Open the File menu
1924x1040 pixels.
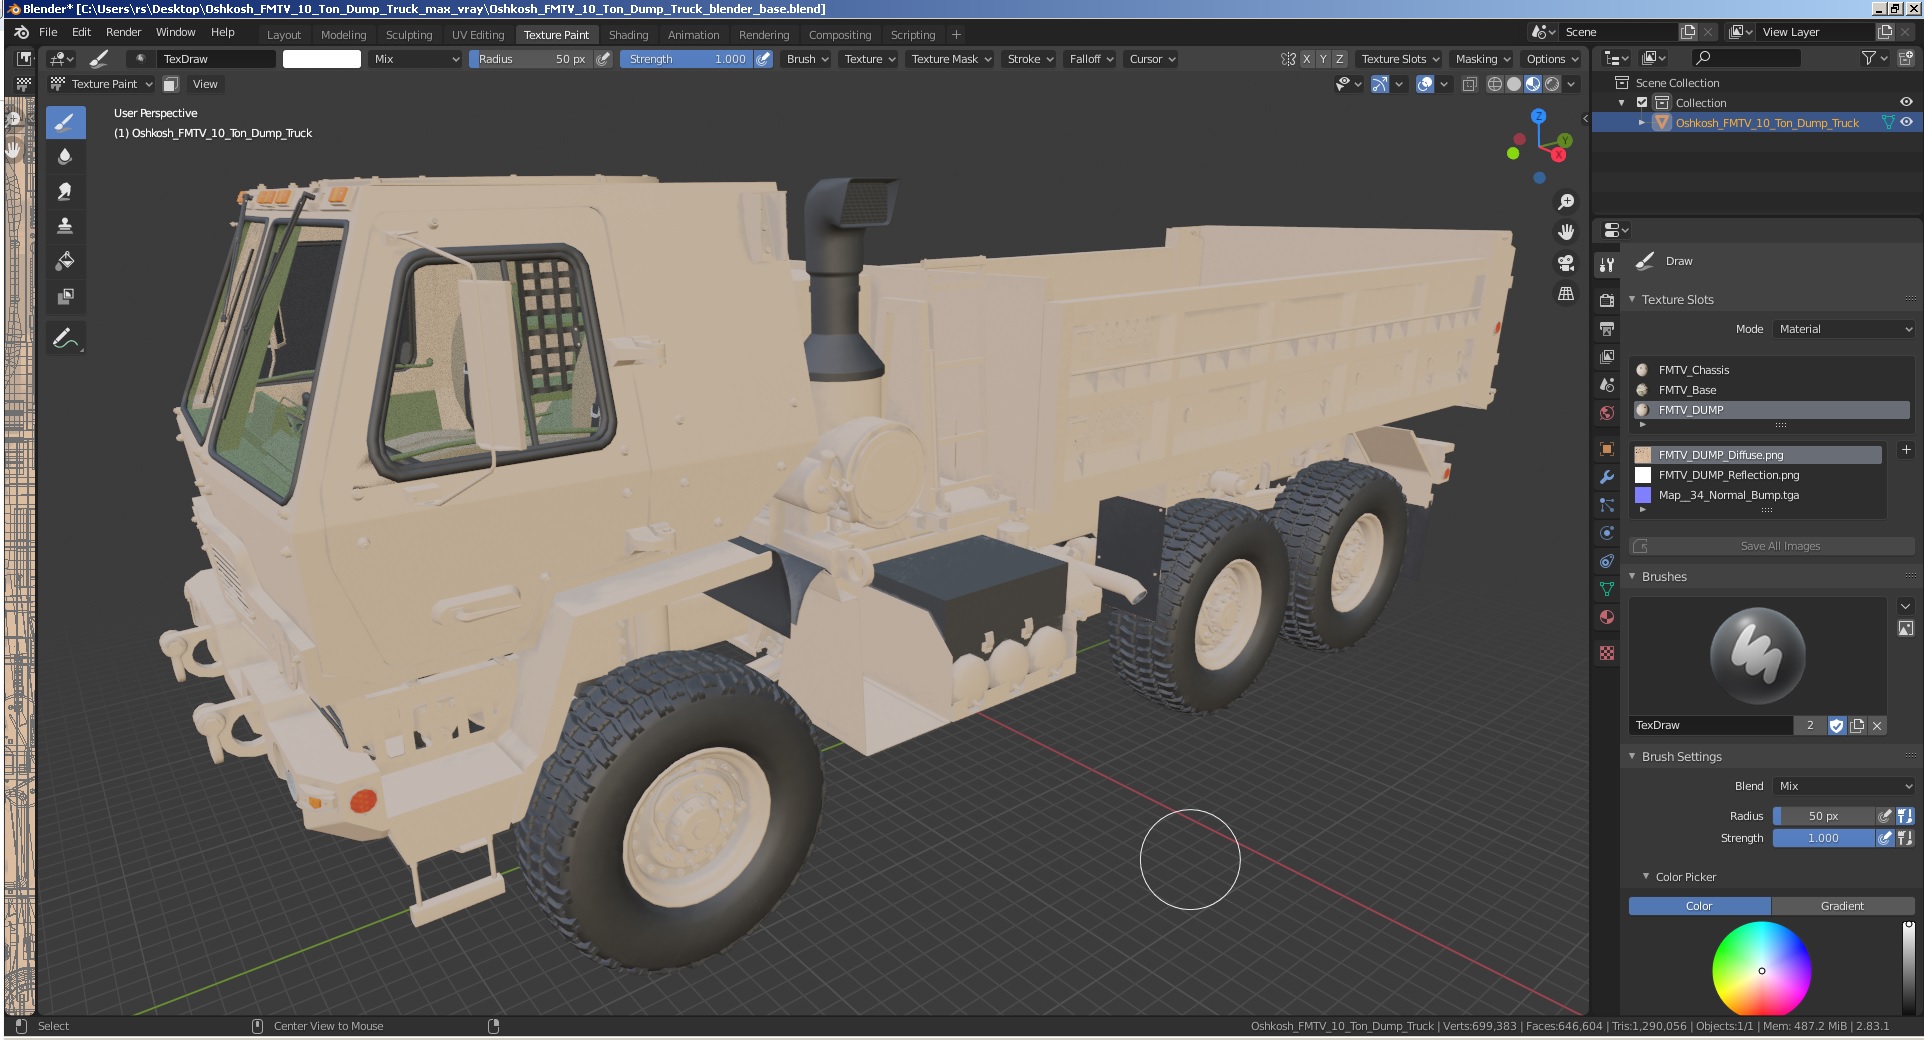click(x=48, y=32)
